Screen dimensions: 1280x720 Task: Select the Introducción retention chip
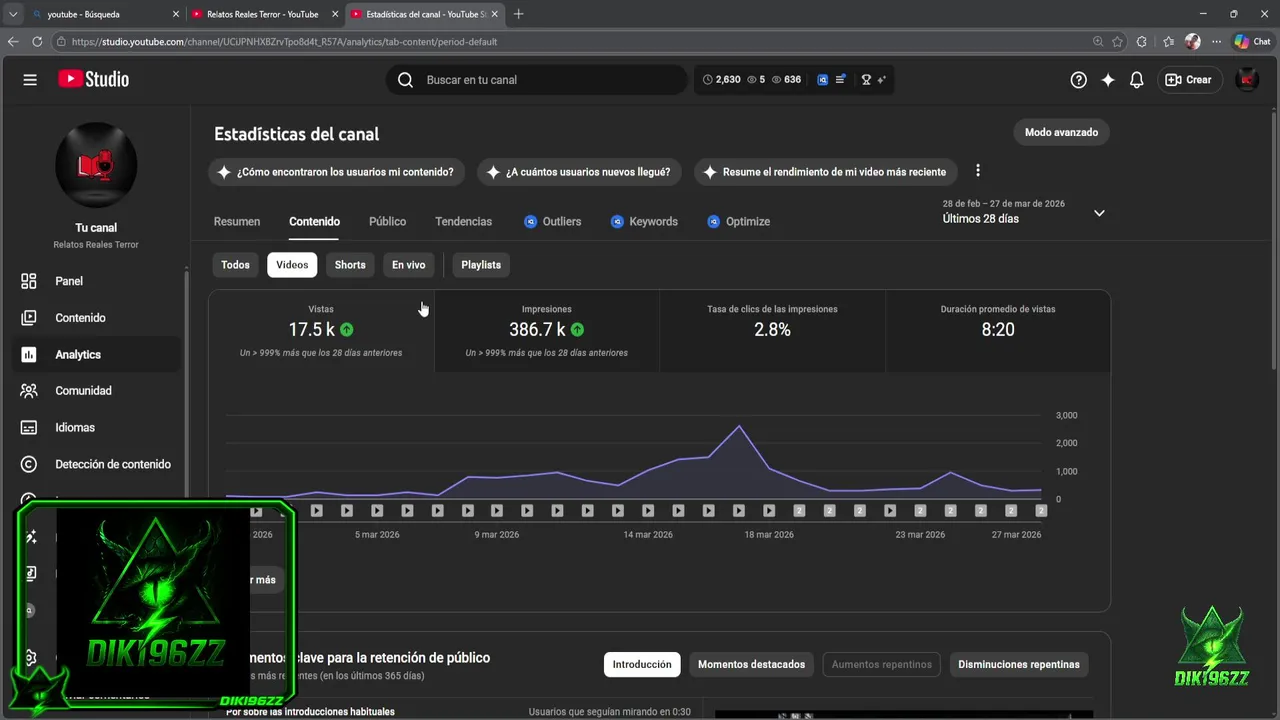pyautogui.click(x=642, y=664)
